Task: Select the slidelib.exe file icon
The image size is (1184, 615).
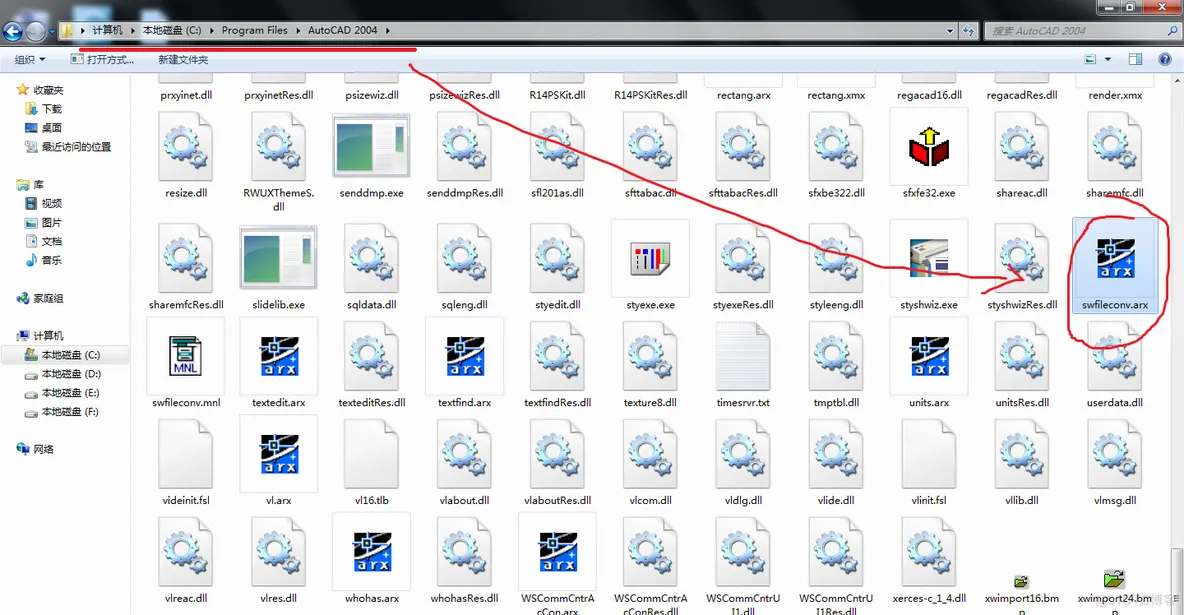Action: (279, 258)
